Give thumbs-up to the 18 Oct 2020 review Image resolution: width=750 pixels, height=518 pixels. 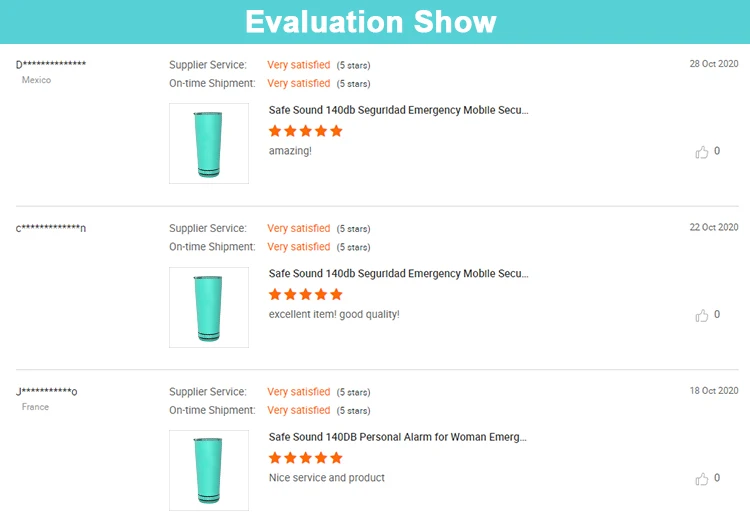point(702,479)
